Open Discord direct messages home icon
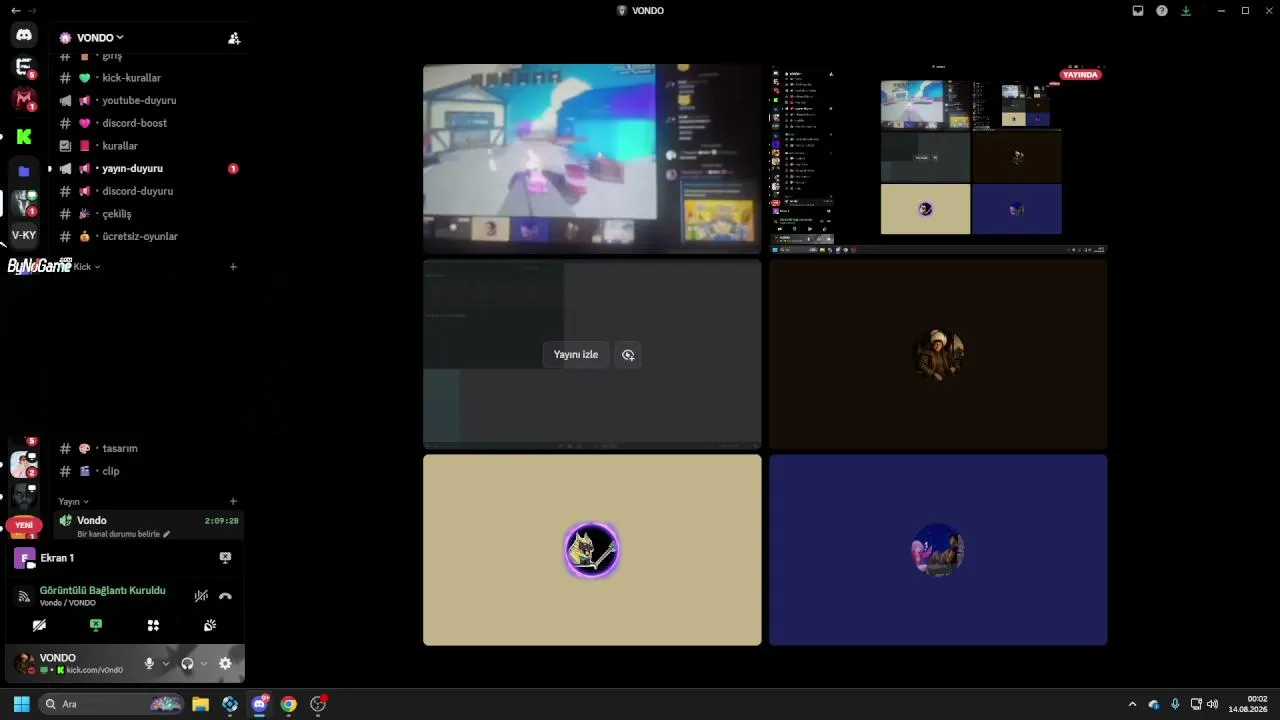The width and height of the screenshot is (1280, 720). click(24, 35)
